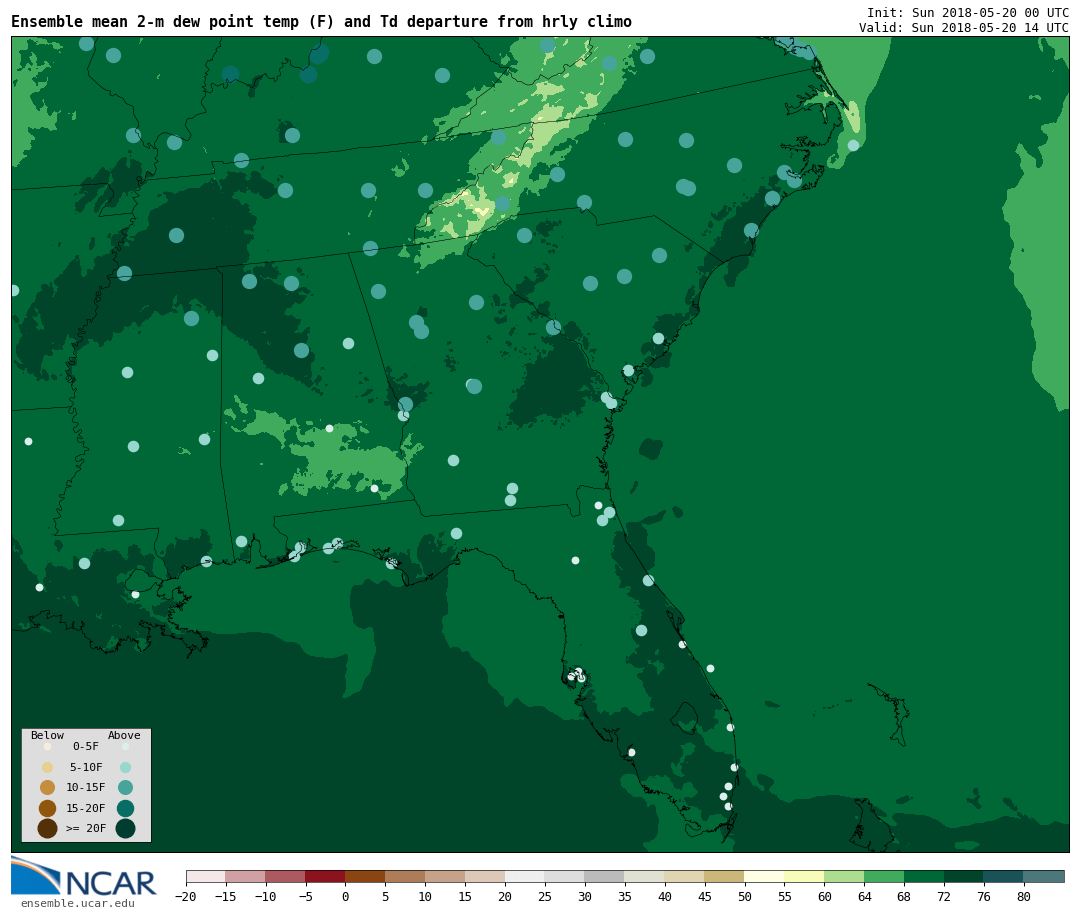Select the Above 5-10F light teal legend circle
This screenshot has height=915, width=1080.
pos(125,767)
